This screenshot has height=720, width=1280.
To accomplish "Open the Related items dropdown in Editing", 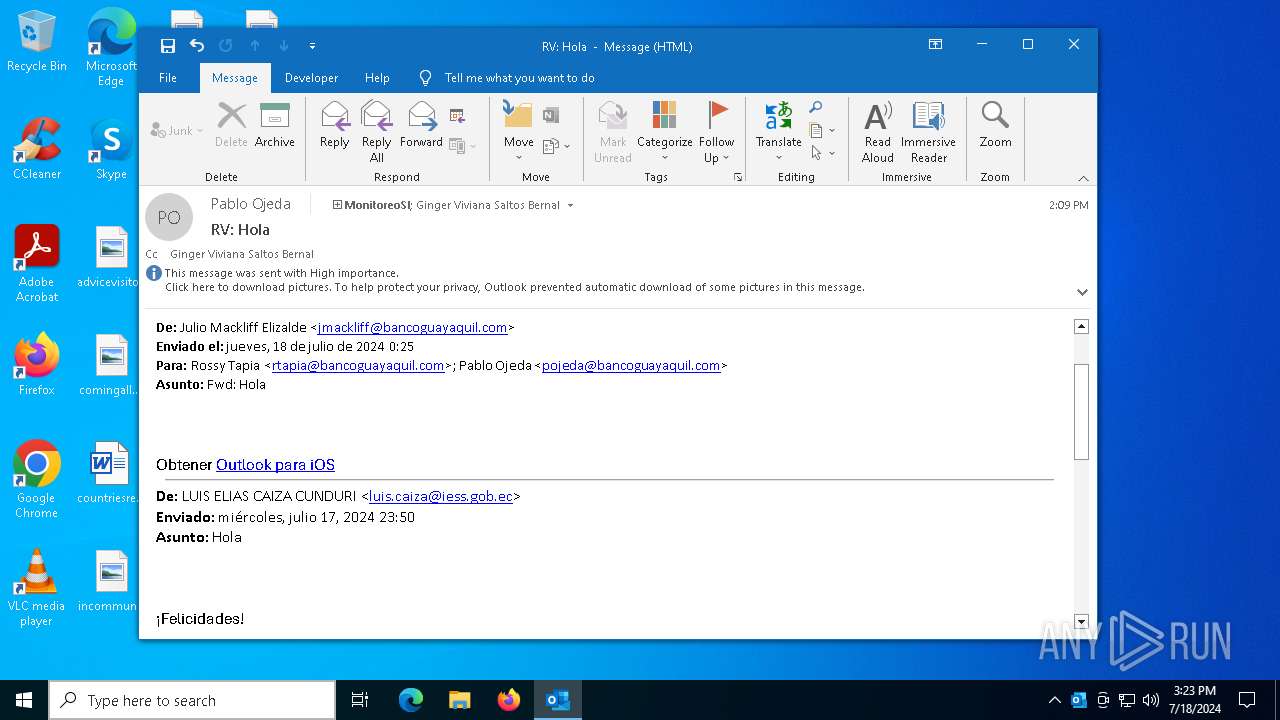I will pyautogui.click(x=822, y=131).
